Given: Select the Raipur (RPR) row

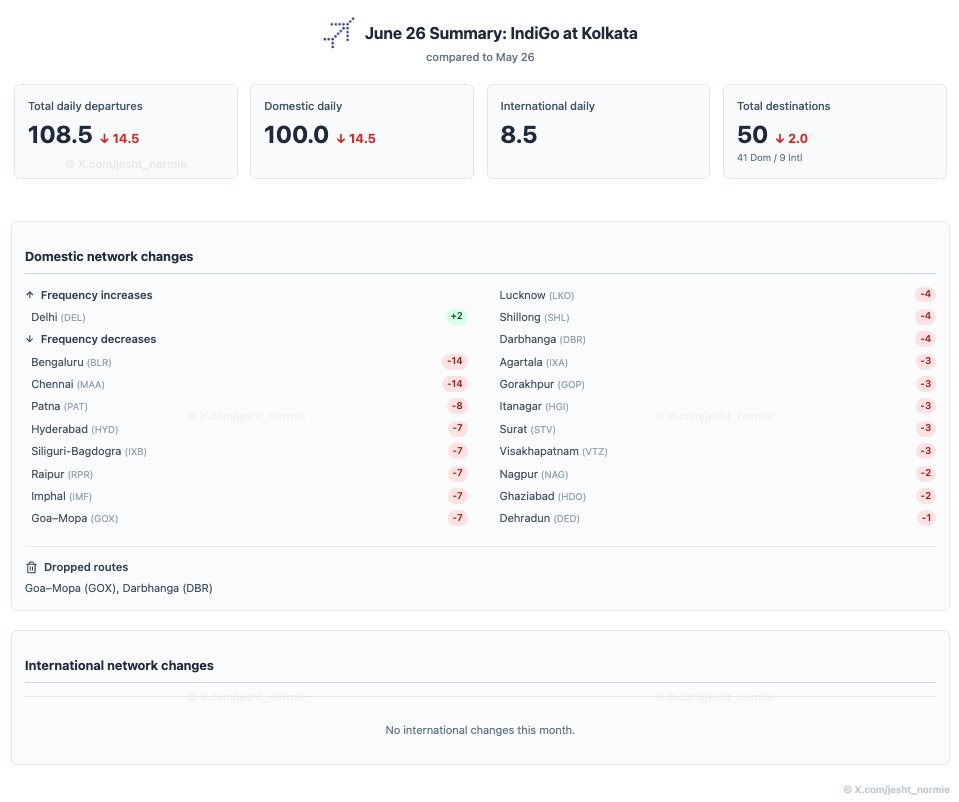Looking at the screenshot, I should [249, 474].
